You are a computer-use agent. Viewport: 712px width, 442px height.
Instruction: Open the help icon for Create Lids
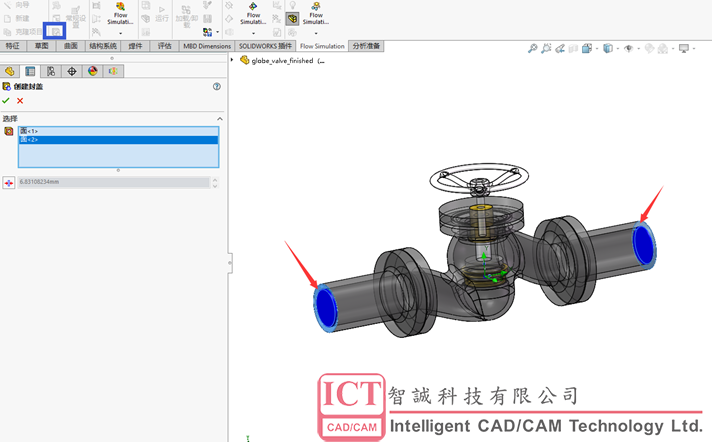tap(217, 87)
